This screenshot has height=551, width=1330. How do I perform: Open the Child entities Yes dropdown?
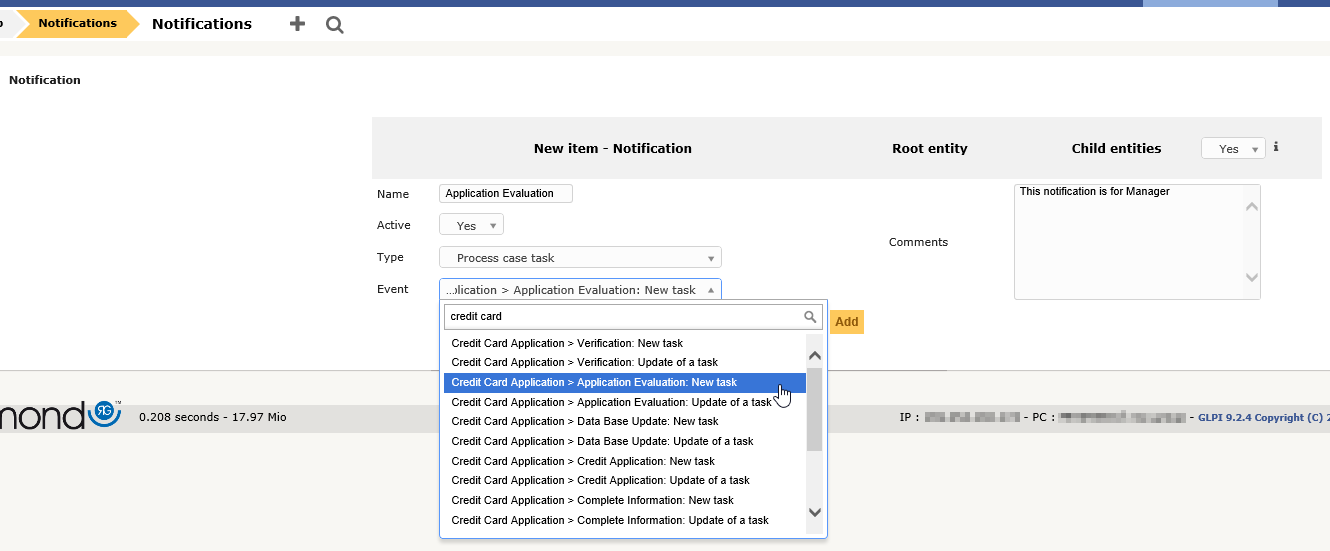click(1233, 149)
